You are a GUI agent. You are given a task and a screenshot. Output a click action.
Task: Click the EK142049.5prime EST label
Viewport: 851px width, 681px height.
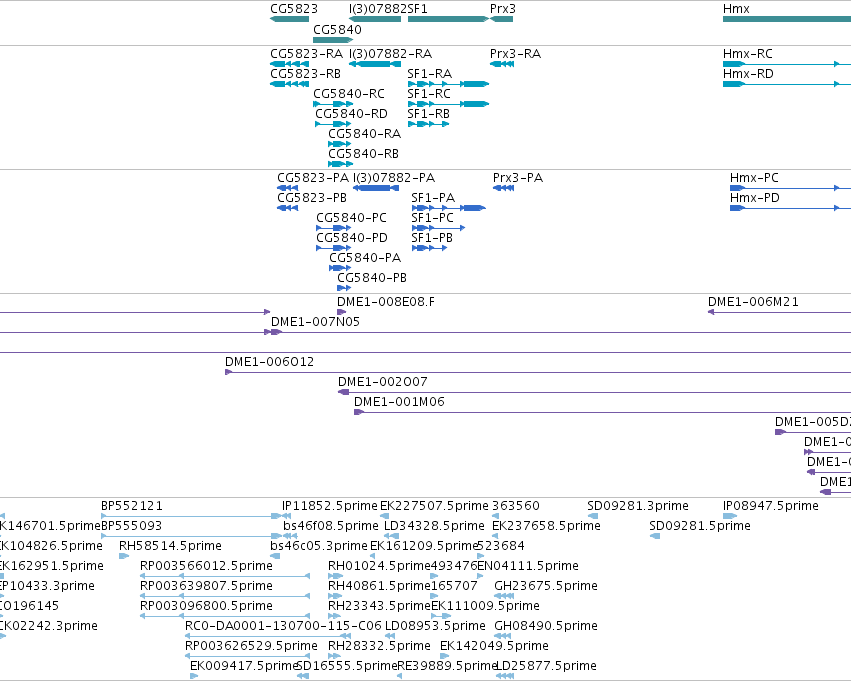tap(494, 647)
